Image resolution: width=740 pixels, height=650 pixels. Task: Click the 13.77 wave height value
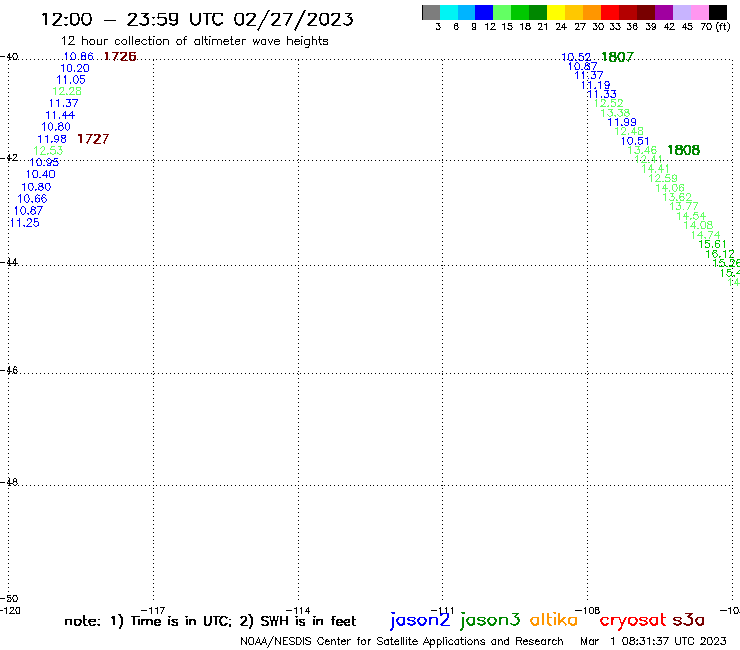pos(684,206)
